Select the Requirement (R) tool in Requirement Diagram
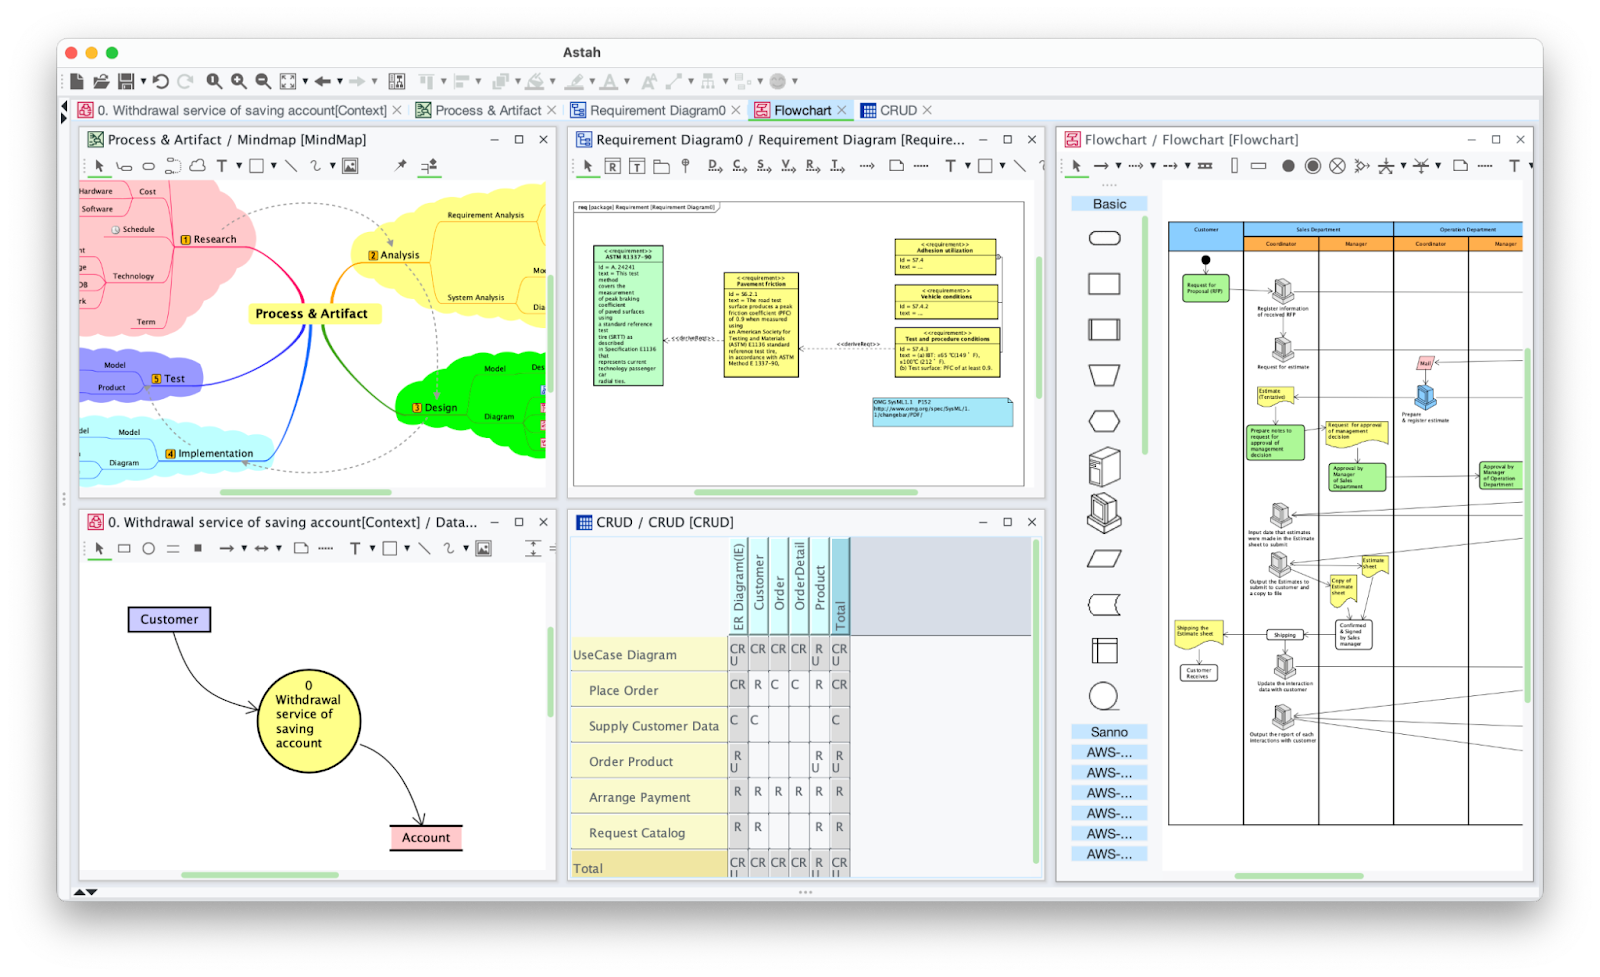The image size is (1600, 977). tap(613, 166)
